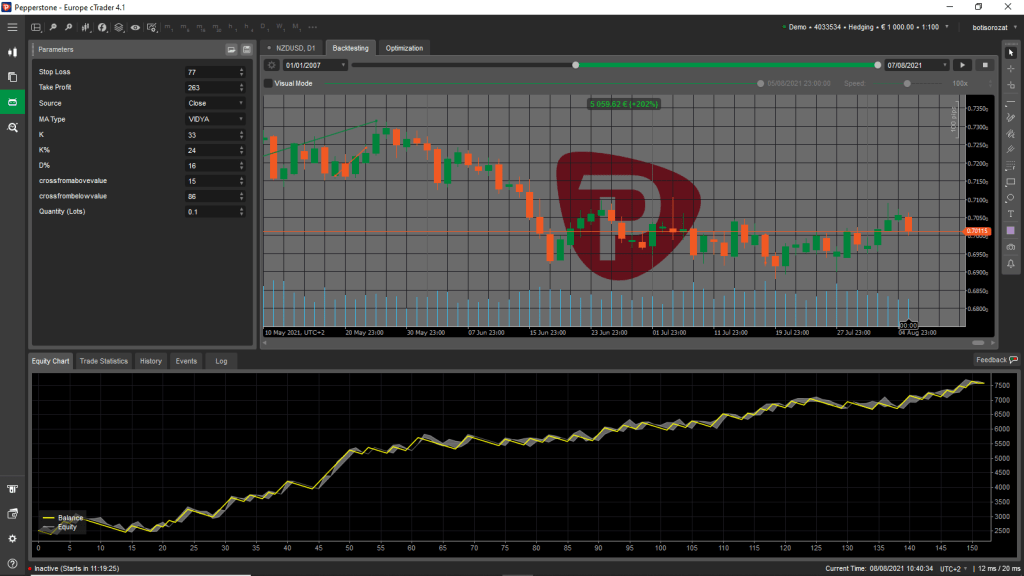Open the Trade Statistics tab
This screenshot has width=1024, height=576.
[x=104, y=361]
